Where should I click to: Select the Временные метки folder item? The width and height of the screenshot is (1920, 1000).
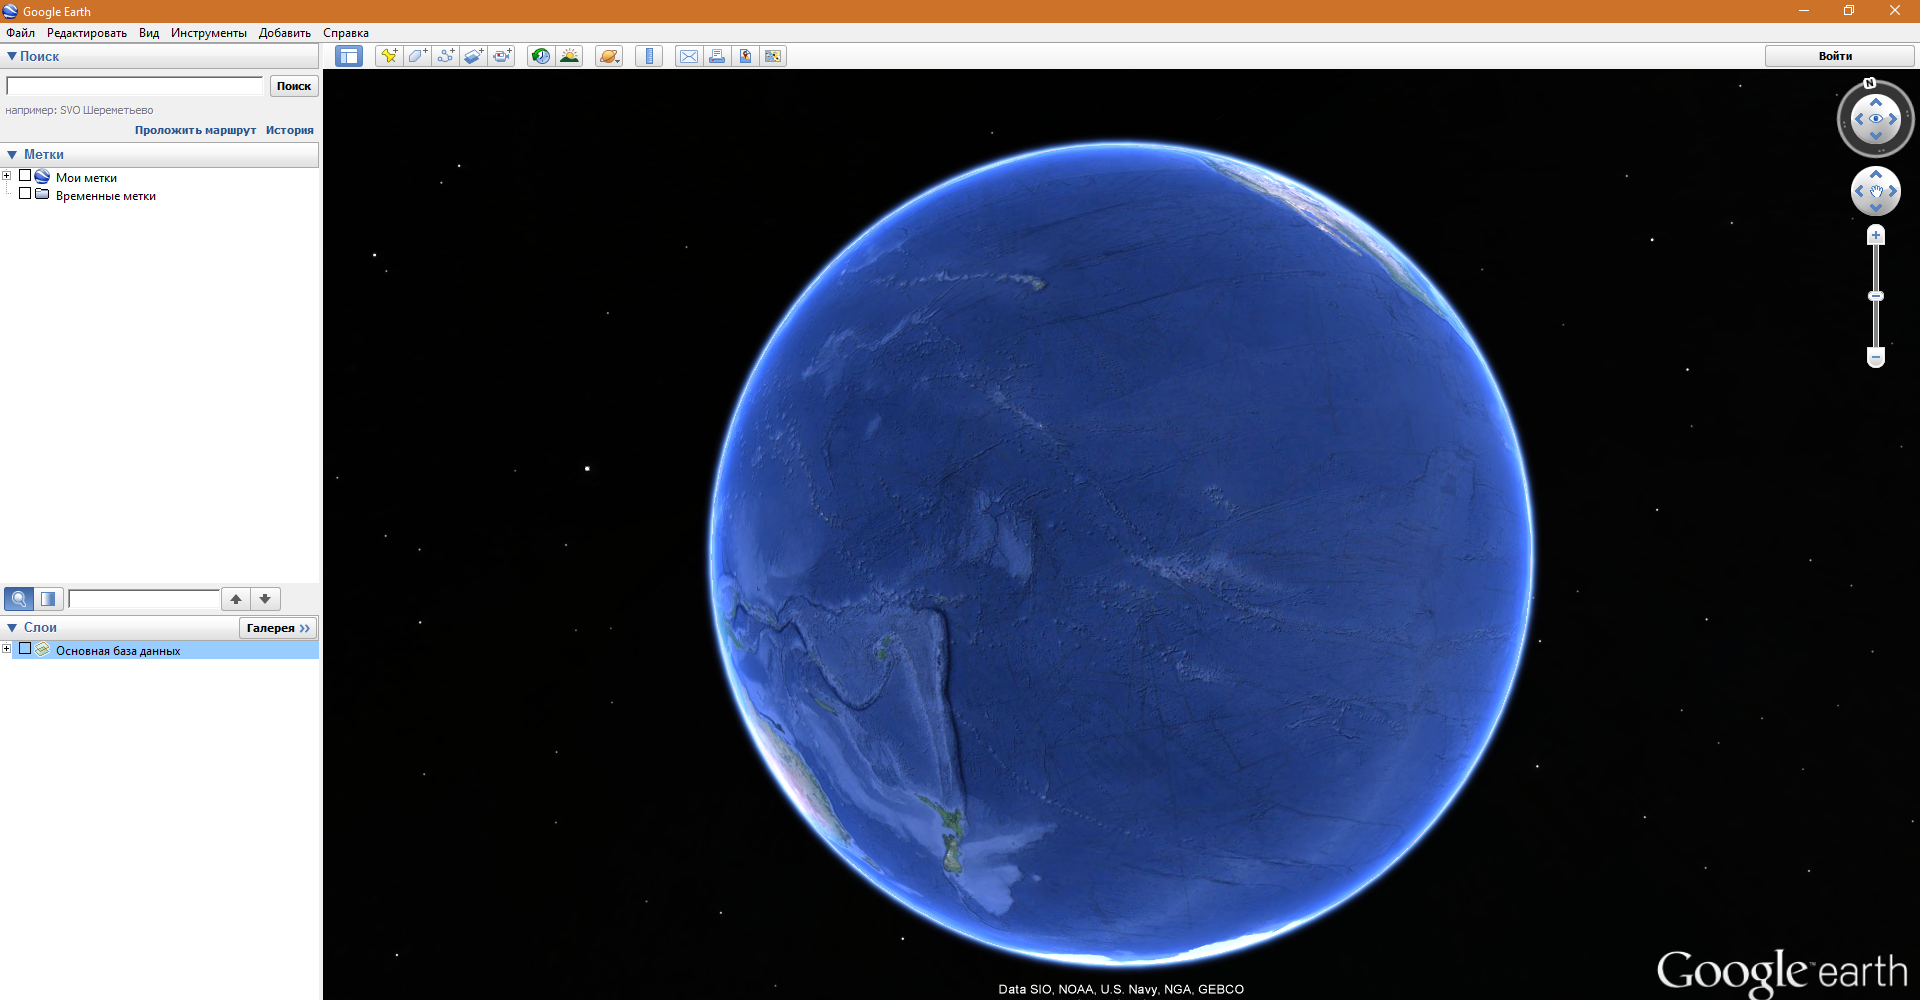click(x=106, y=196)
